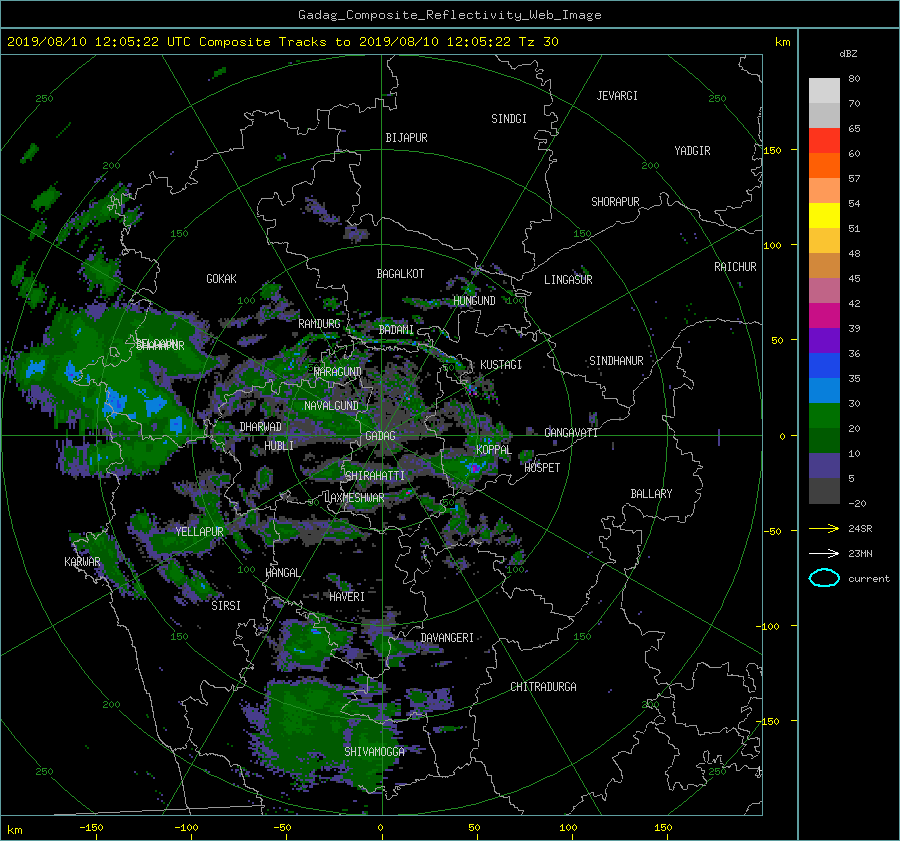900x841 pixels.
Task: Click the LINGASUR city label
Action: click(x=568, y=280)
